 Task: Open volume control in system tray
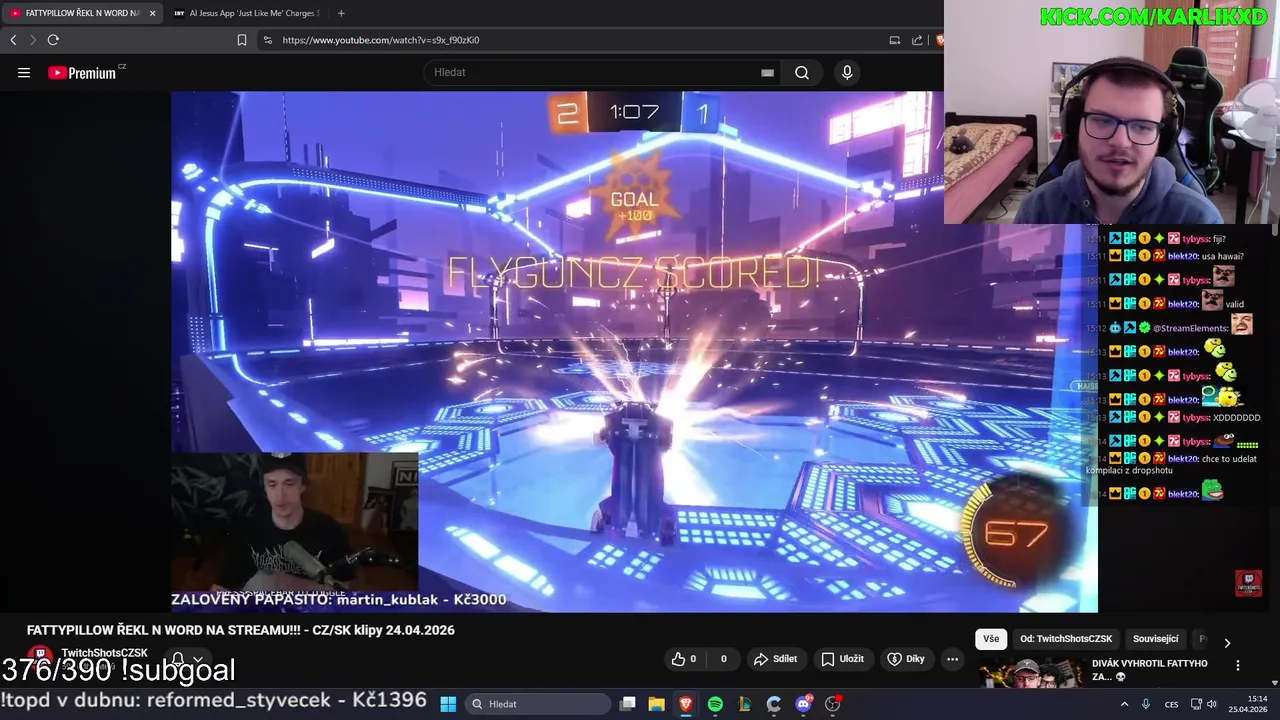click(1211, 704)
